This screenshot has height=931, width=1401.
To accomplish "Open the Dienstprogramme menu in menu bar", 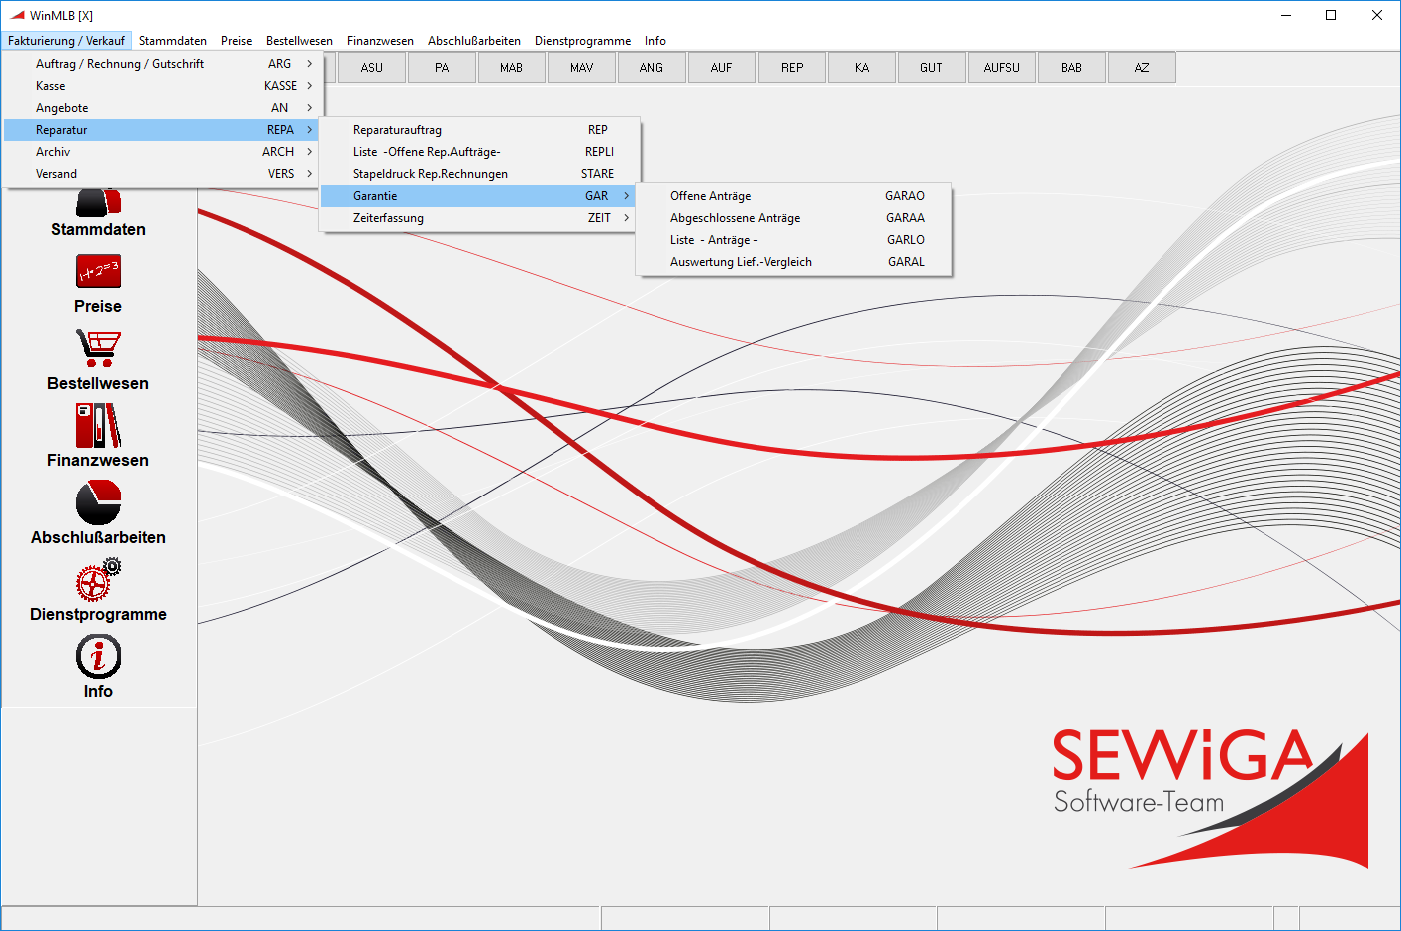I will (x=583, y=41).
